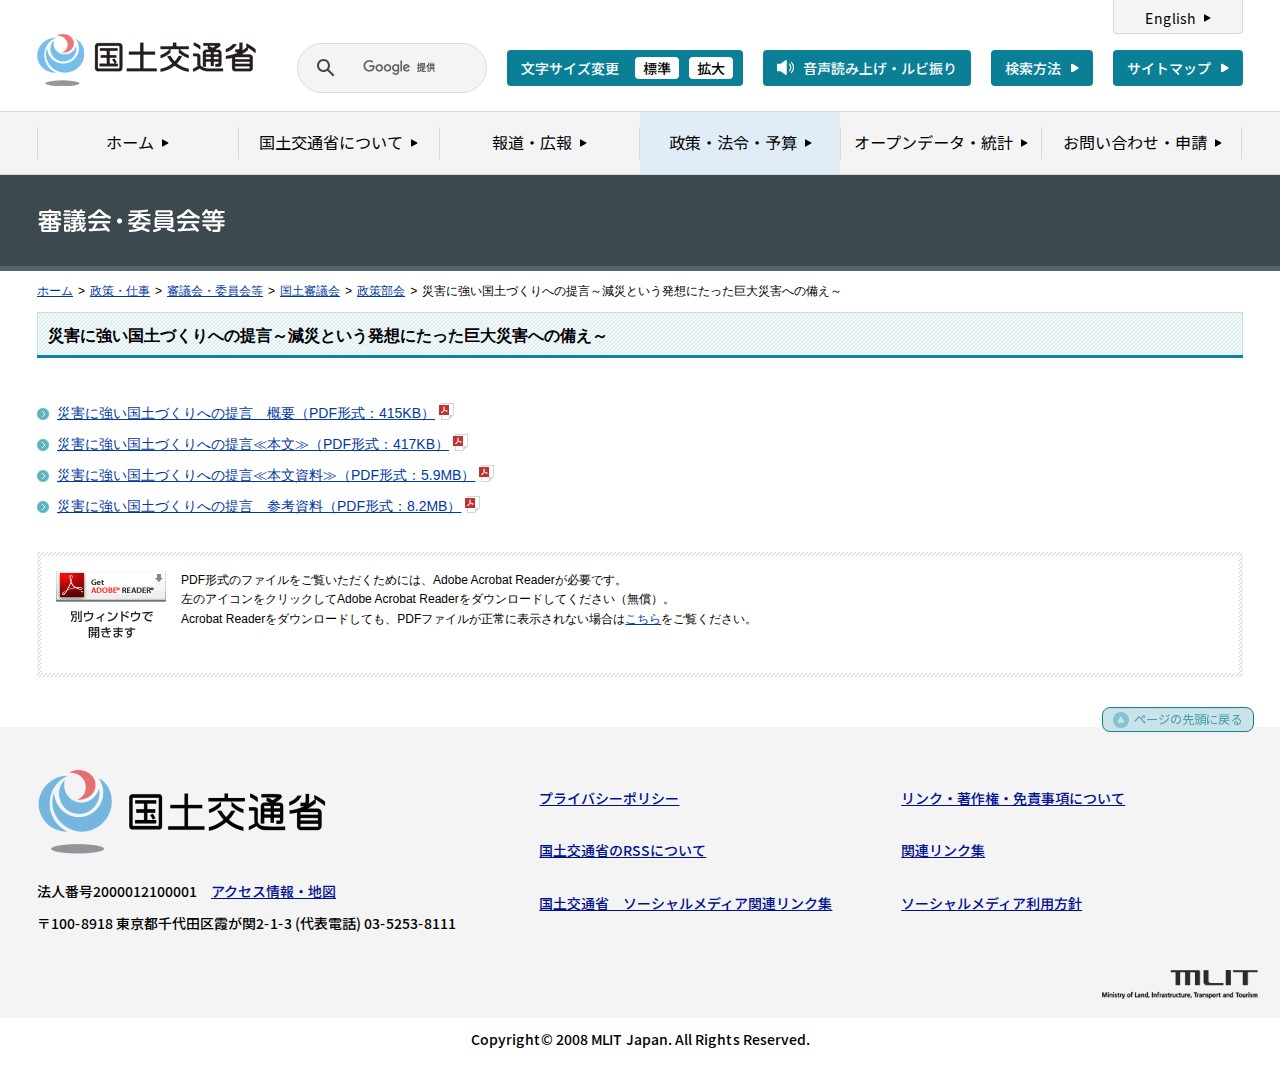Turn on 音声読み上げ・ルビ振り
The image size is (1280, 1068).
click(866, 69)
